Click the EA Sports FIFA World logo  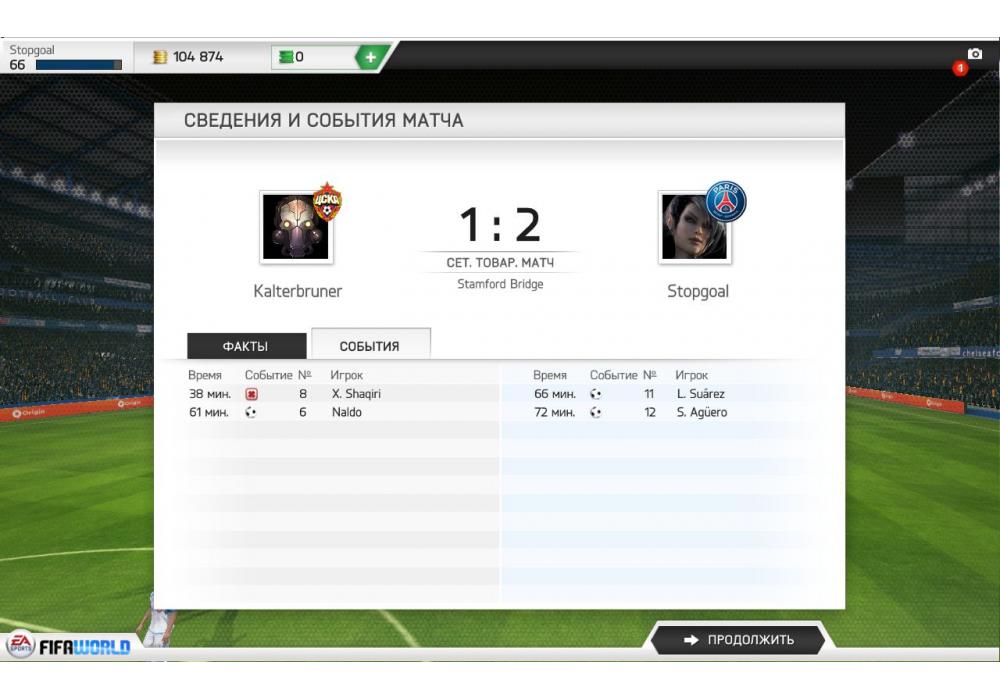click(x=68, y=646)
